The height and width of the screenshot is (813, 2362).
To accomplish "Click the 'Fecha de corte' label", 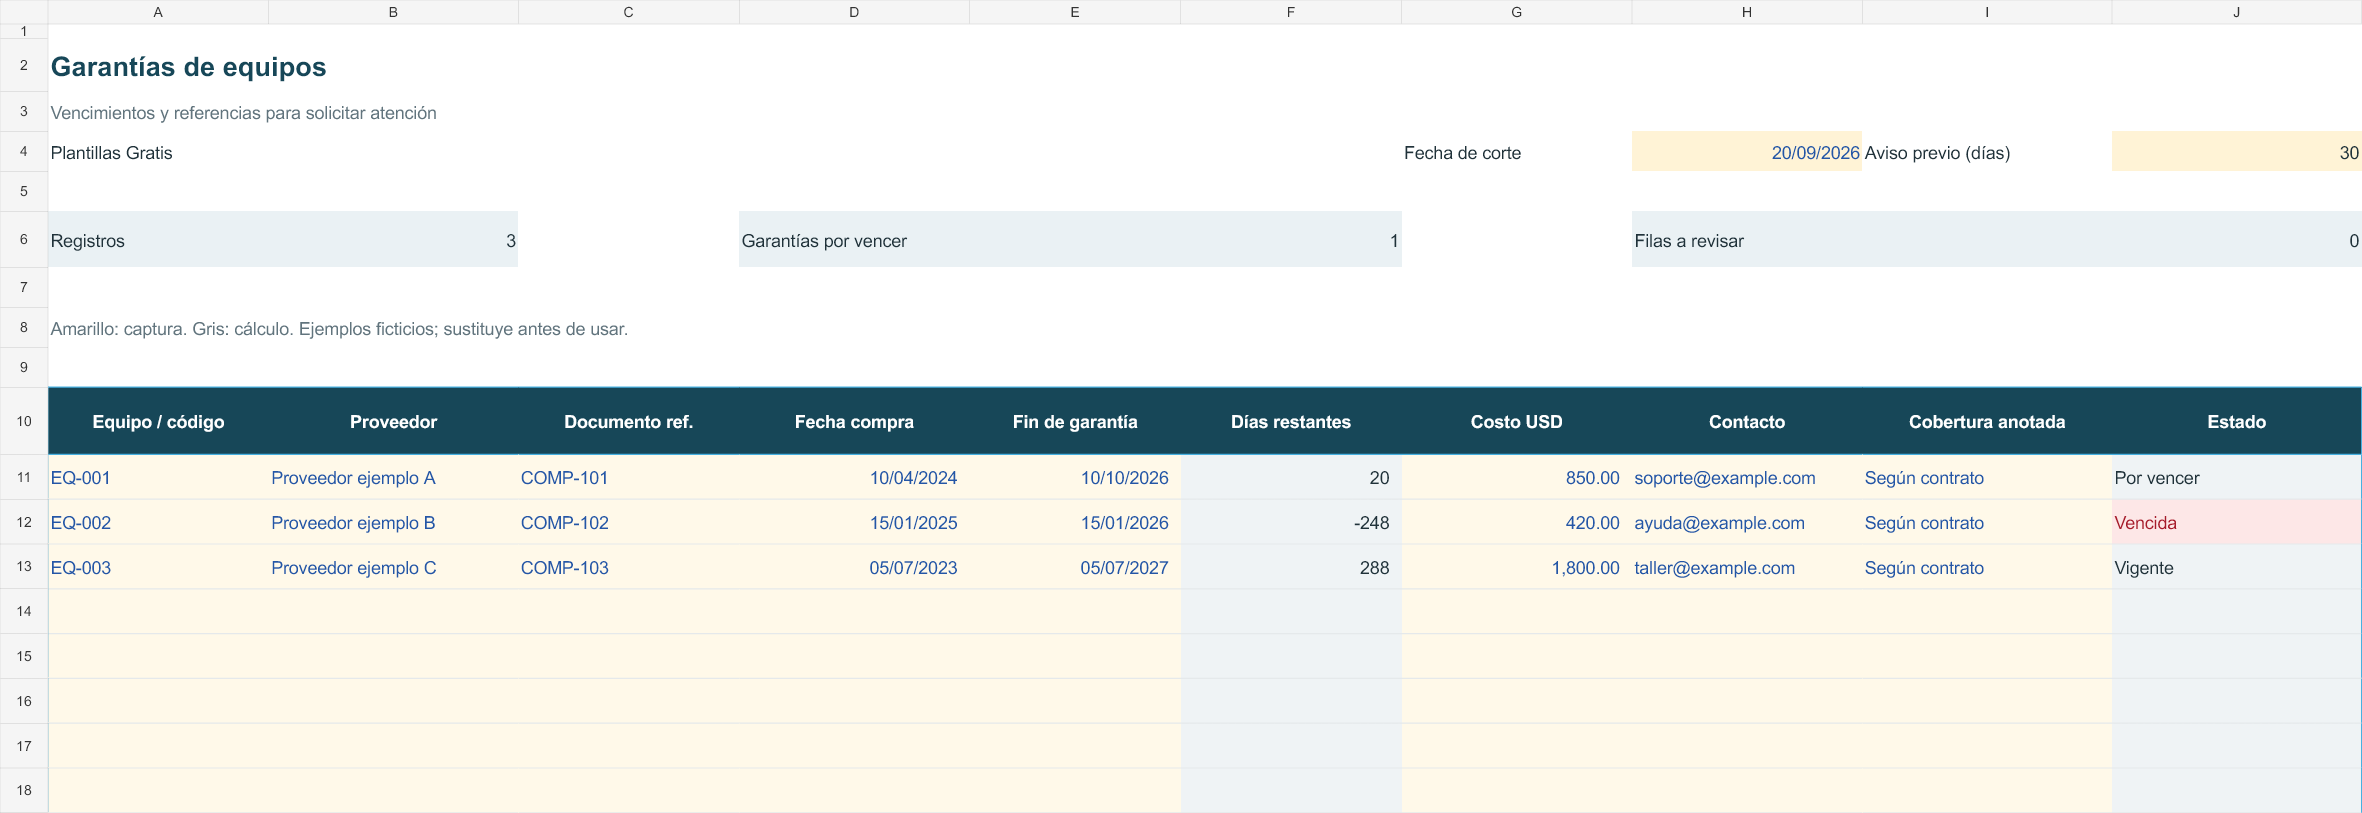I will coord(1462,153).
